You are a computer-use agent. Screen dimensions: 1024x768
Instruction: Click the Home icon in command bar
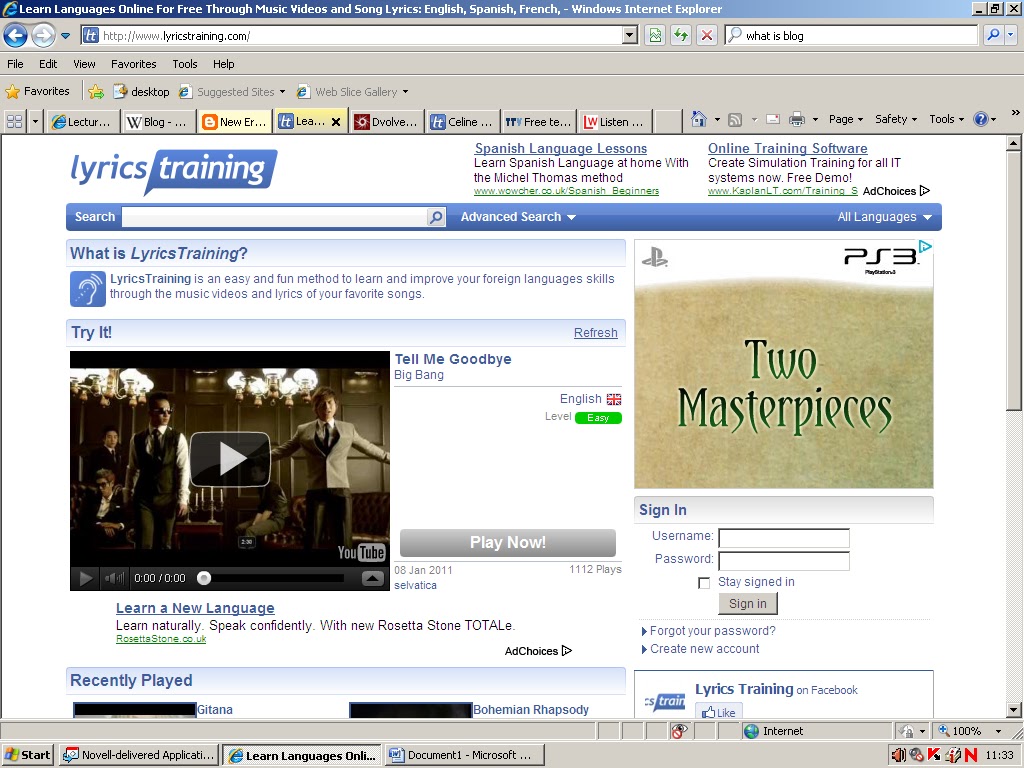[x=699, y=119]
